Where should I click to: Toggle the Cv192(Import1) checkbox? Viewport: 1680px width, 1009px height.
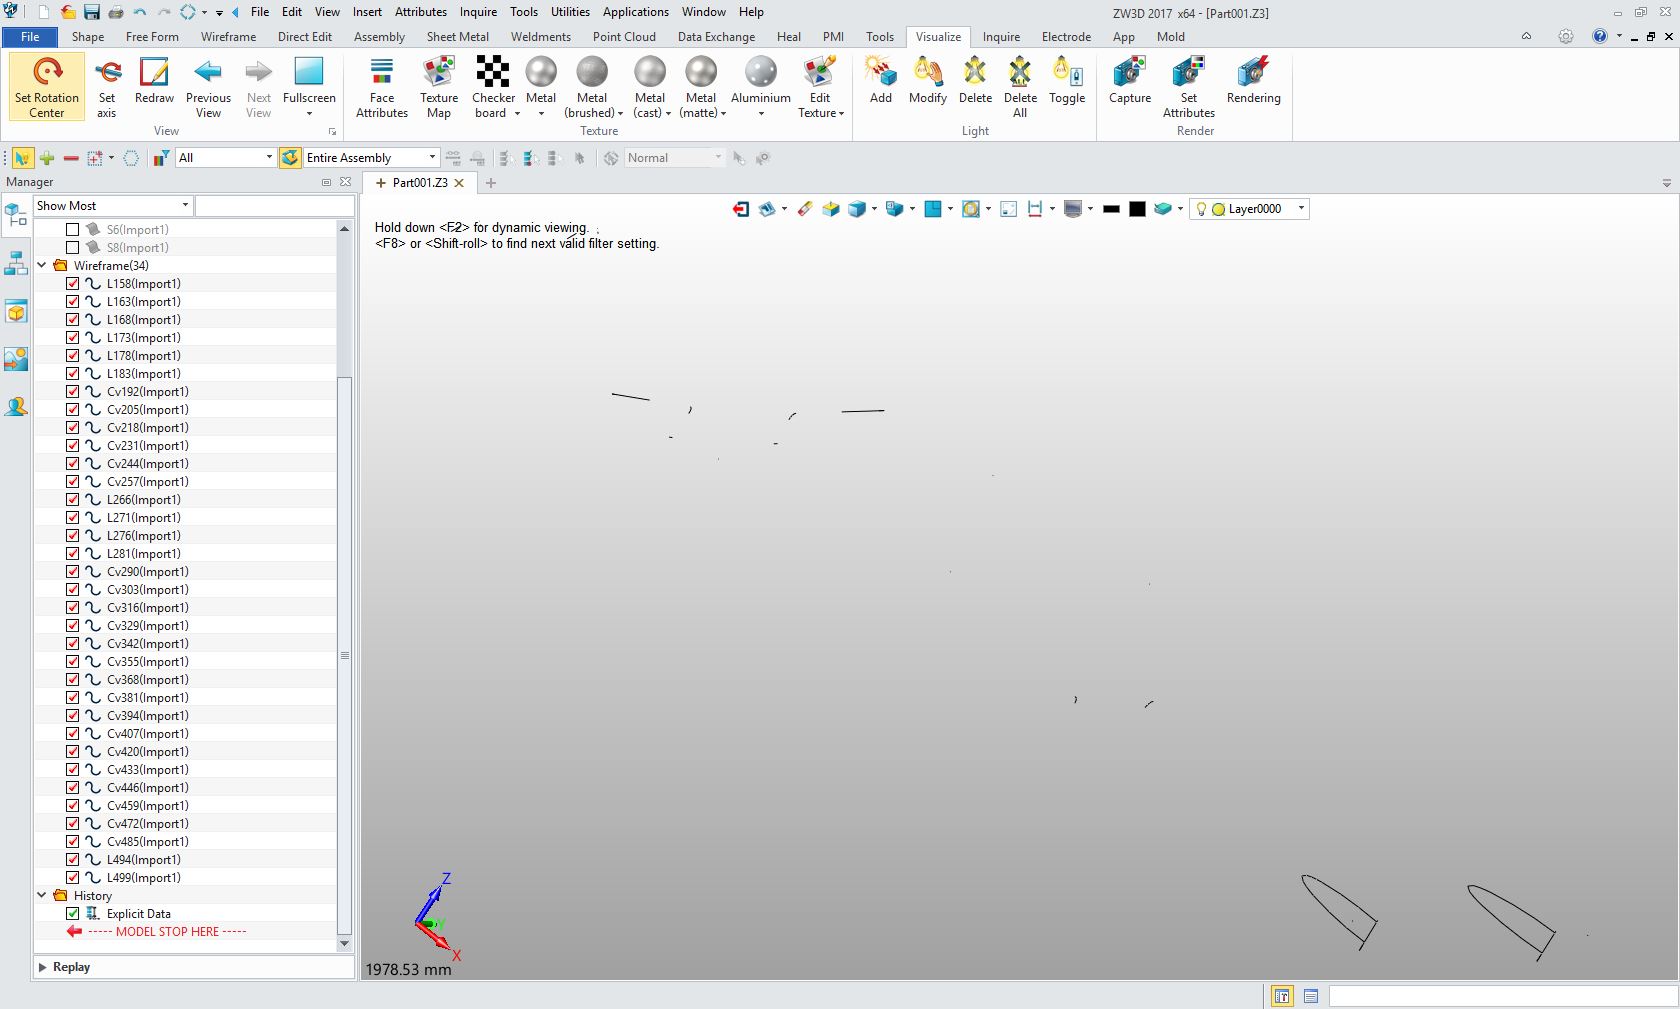(x=73, y=392)
